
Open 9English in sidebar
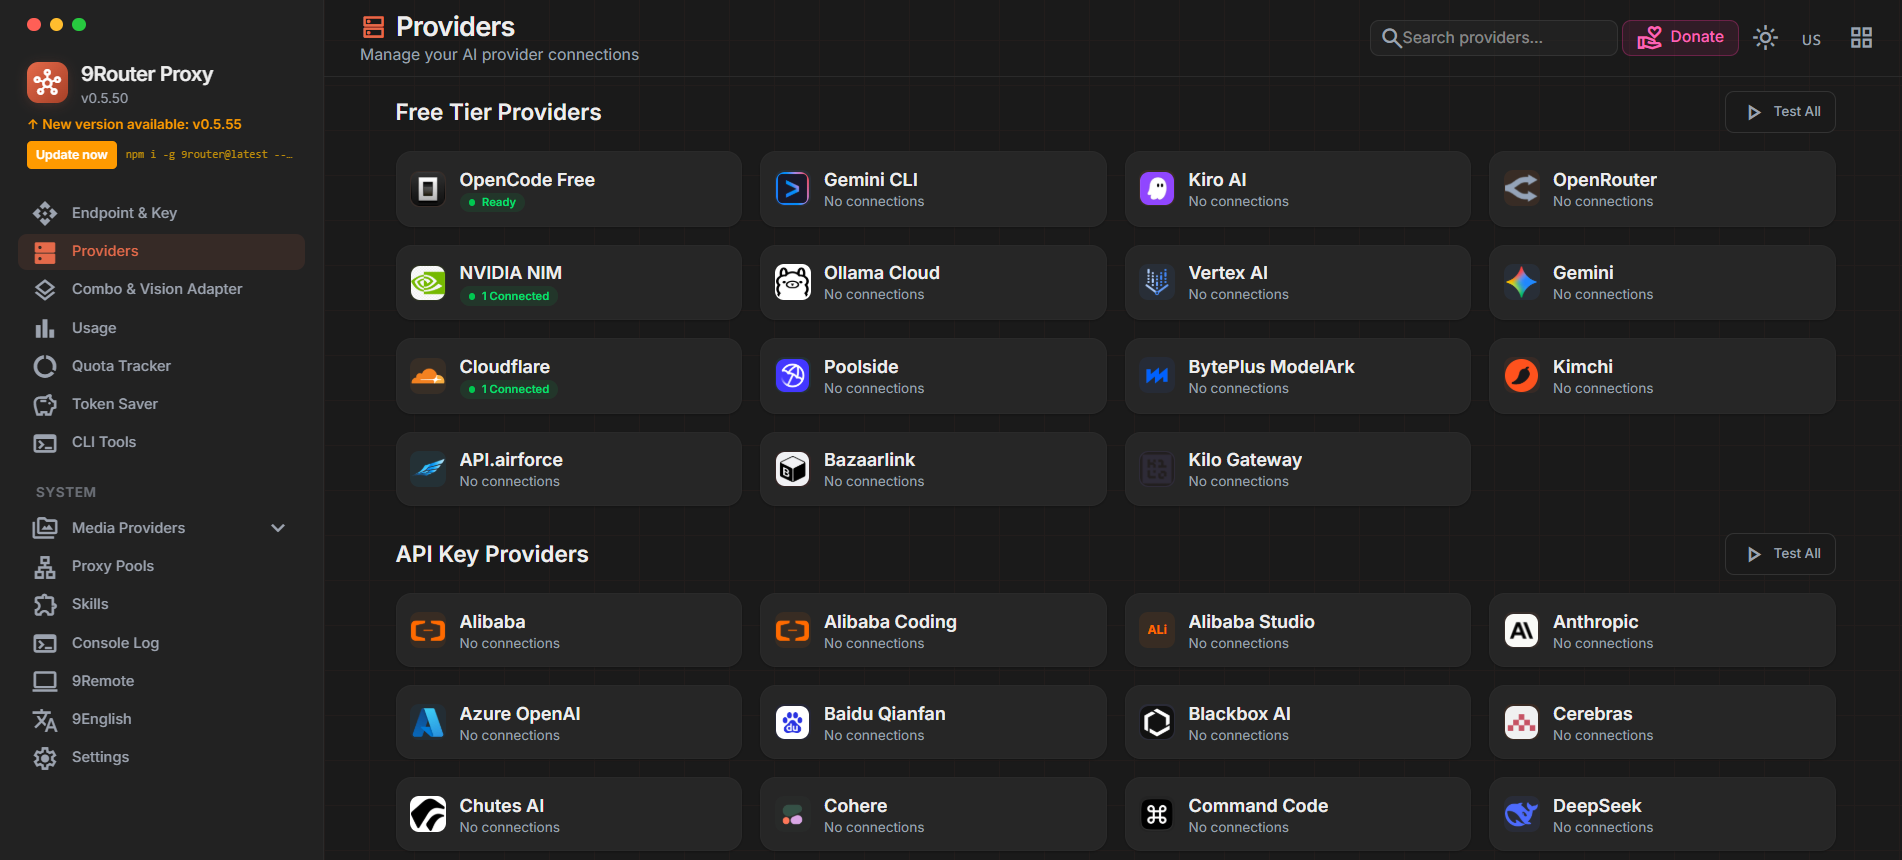(x=162, y=719)
